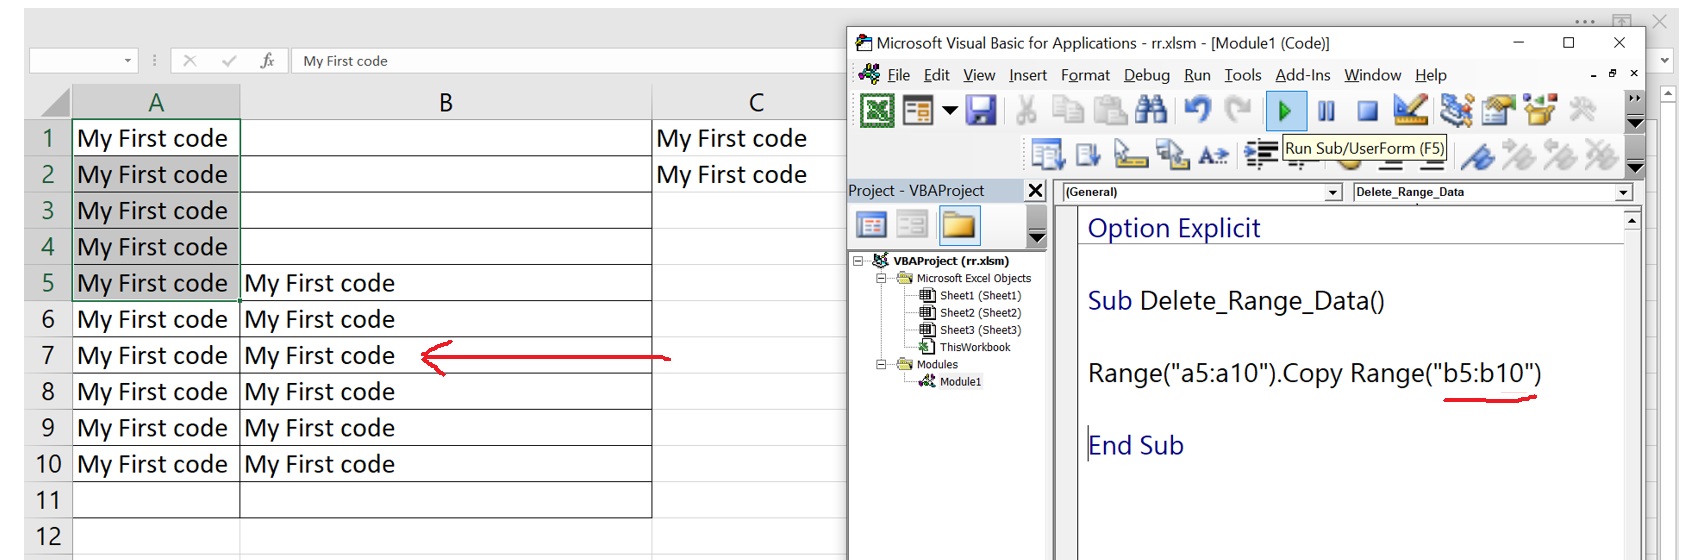Click the Insert UserForm toolbar icon
This screenshot has height=560, width=1697.
pos(917,110)
